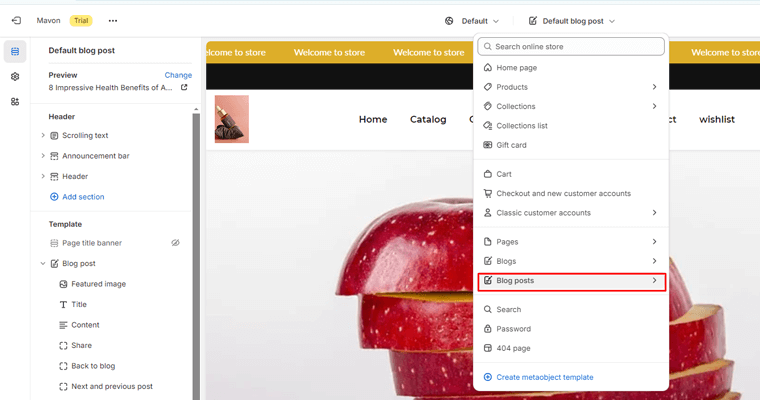Click the Gift card icon in menu
760x400 pixels.
pyautogui.click(x=488, y=145)
